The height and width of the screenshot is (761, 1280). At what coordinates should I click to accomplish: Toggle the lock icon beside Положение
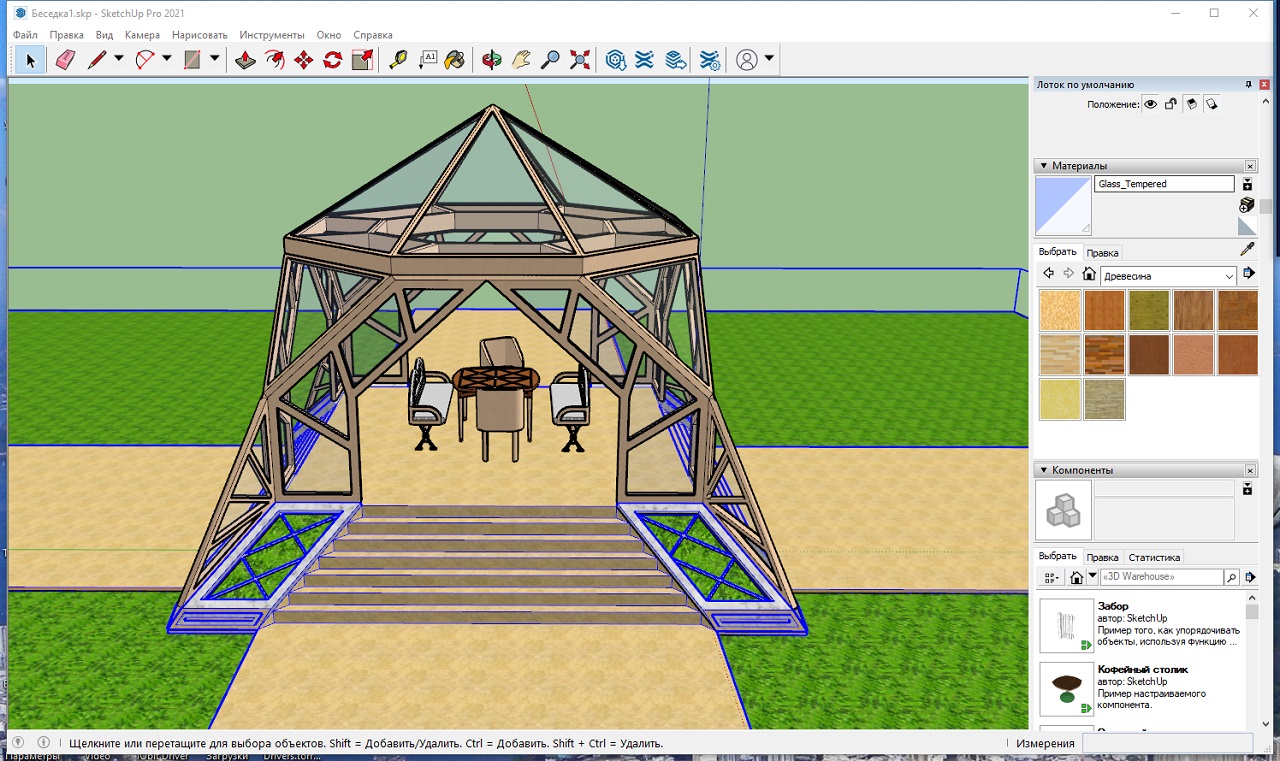pyautogui.click(x=1171, y=104)
